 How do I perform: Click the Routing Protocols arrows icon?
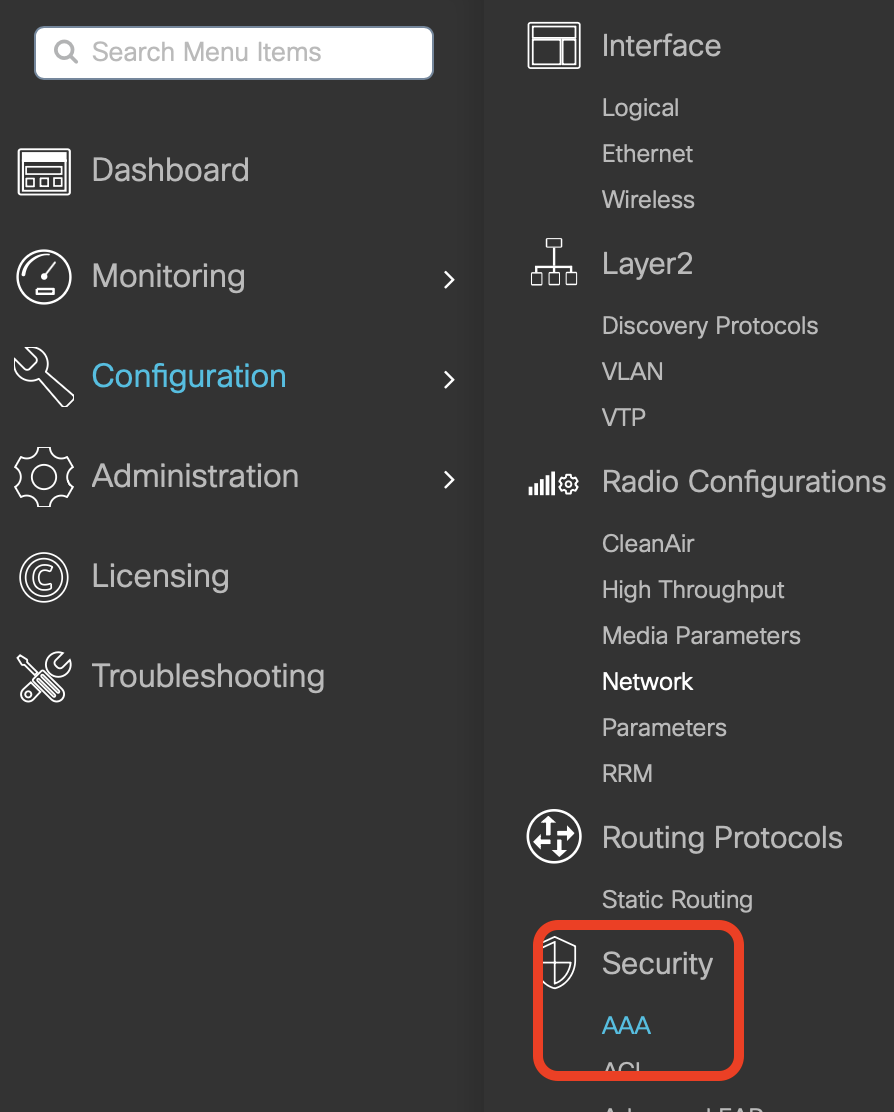pyautogui.click(x=553, y=837)
